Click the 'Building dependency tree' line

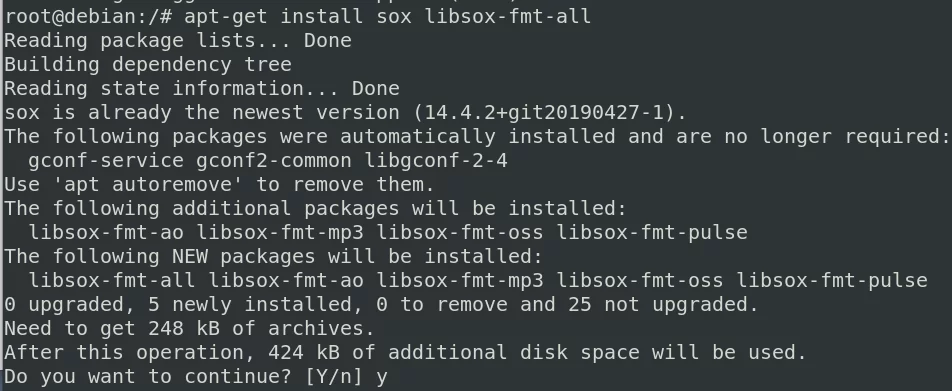(x=148, y=64)
